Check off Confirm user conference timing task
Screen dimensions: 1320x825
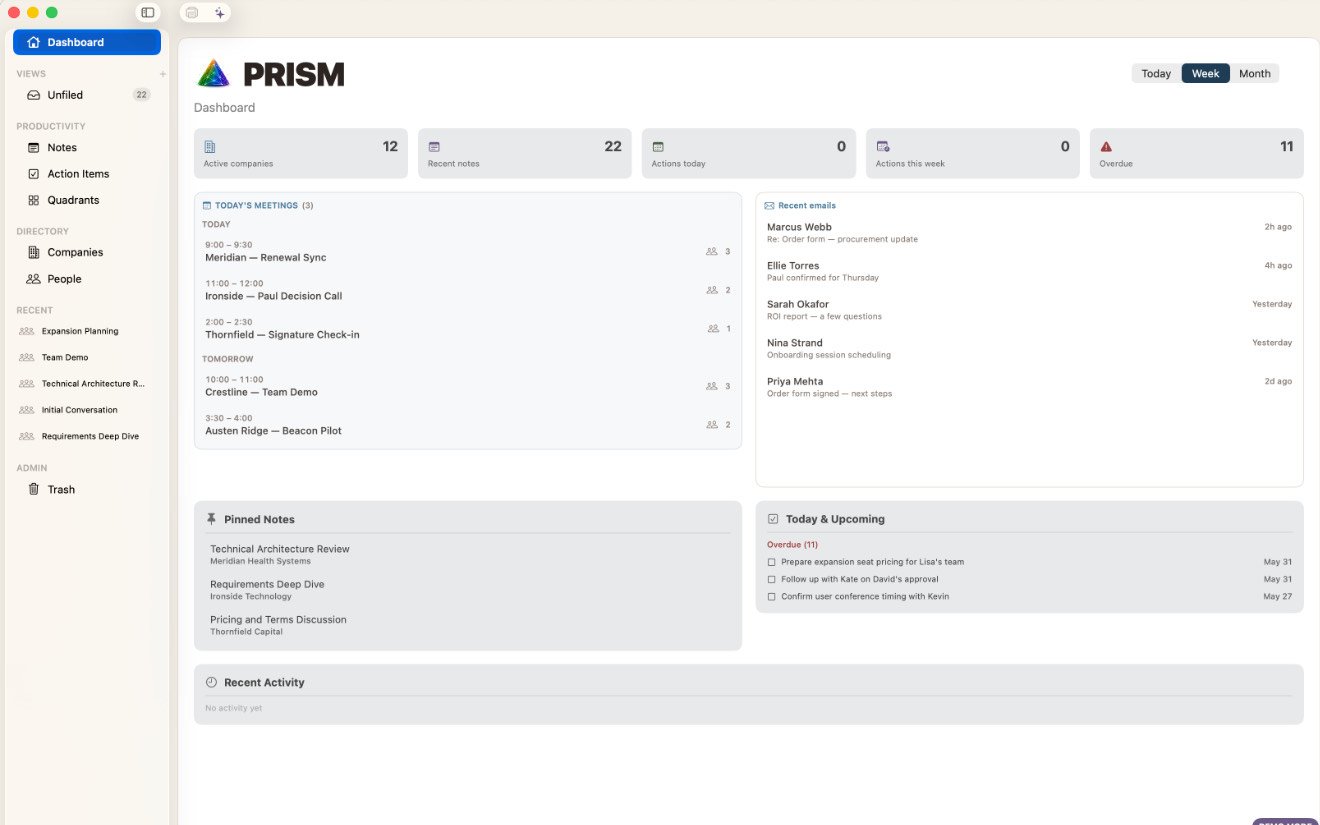click(771, 597)
